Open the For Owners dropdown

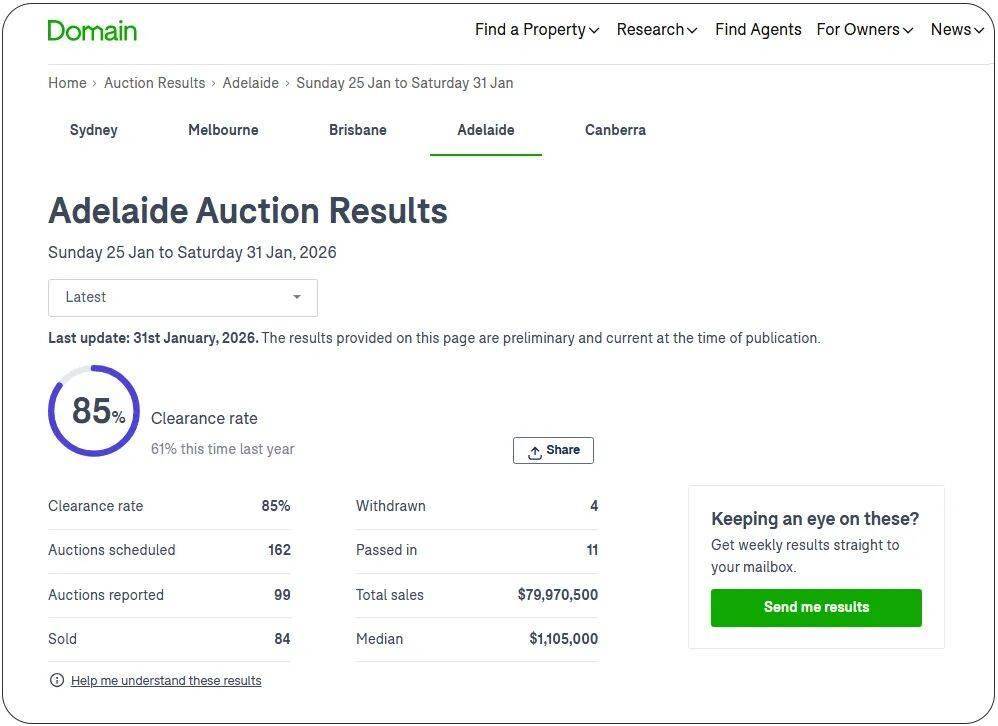(865, 30)
